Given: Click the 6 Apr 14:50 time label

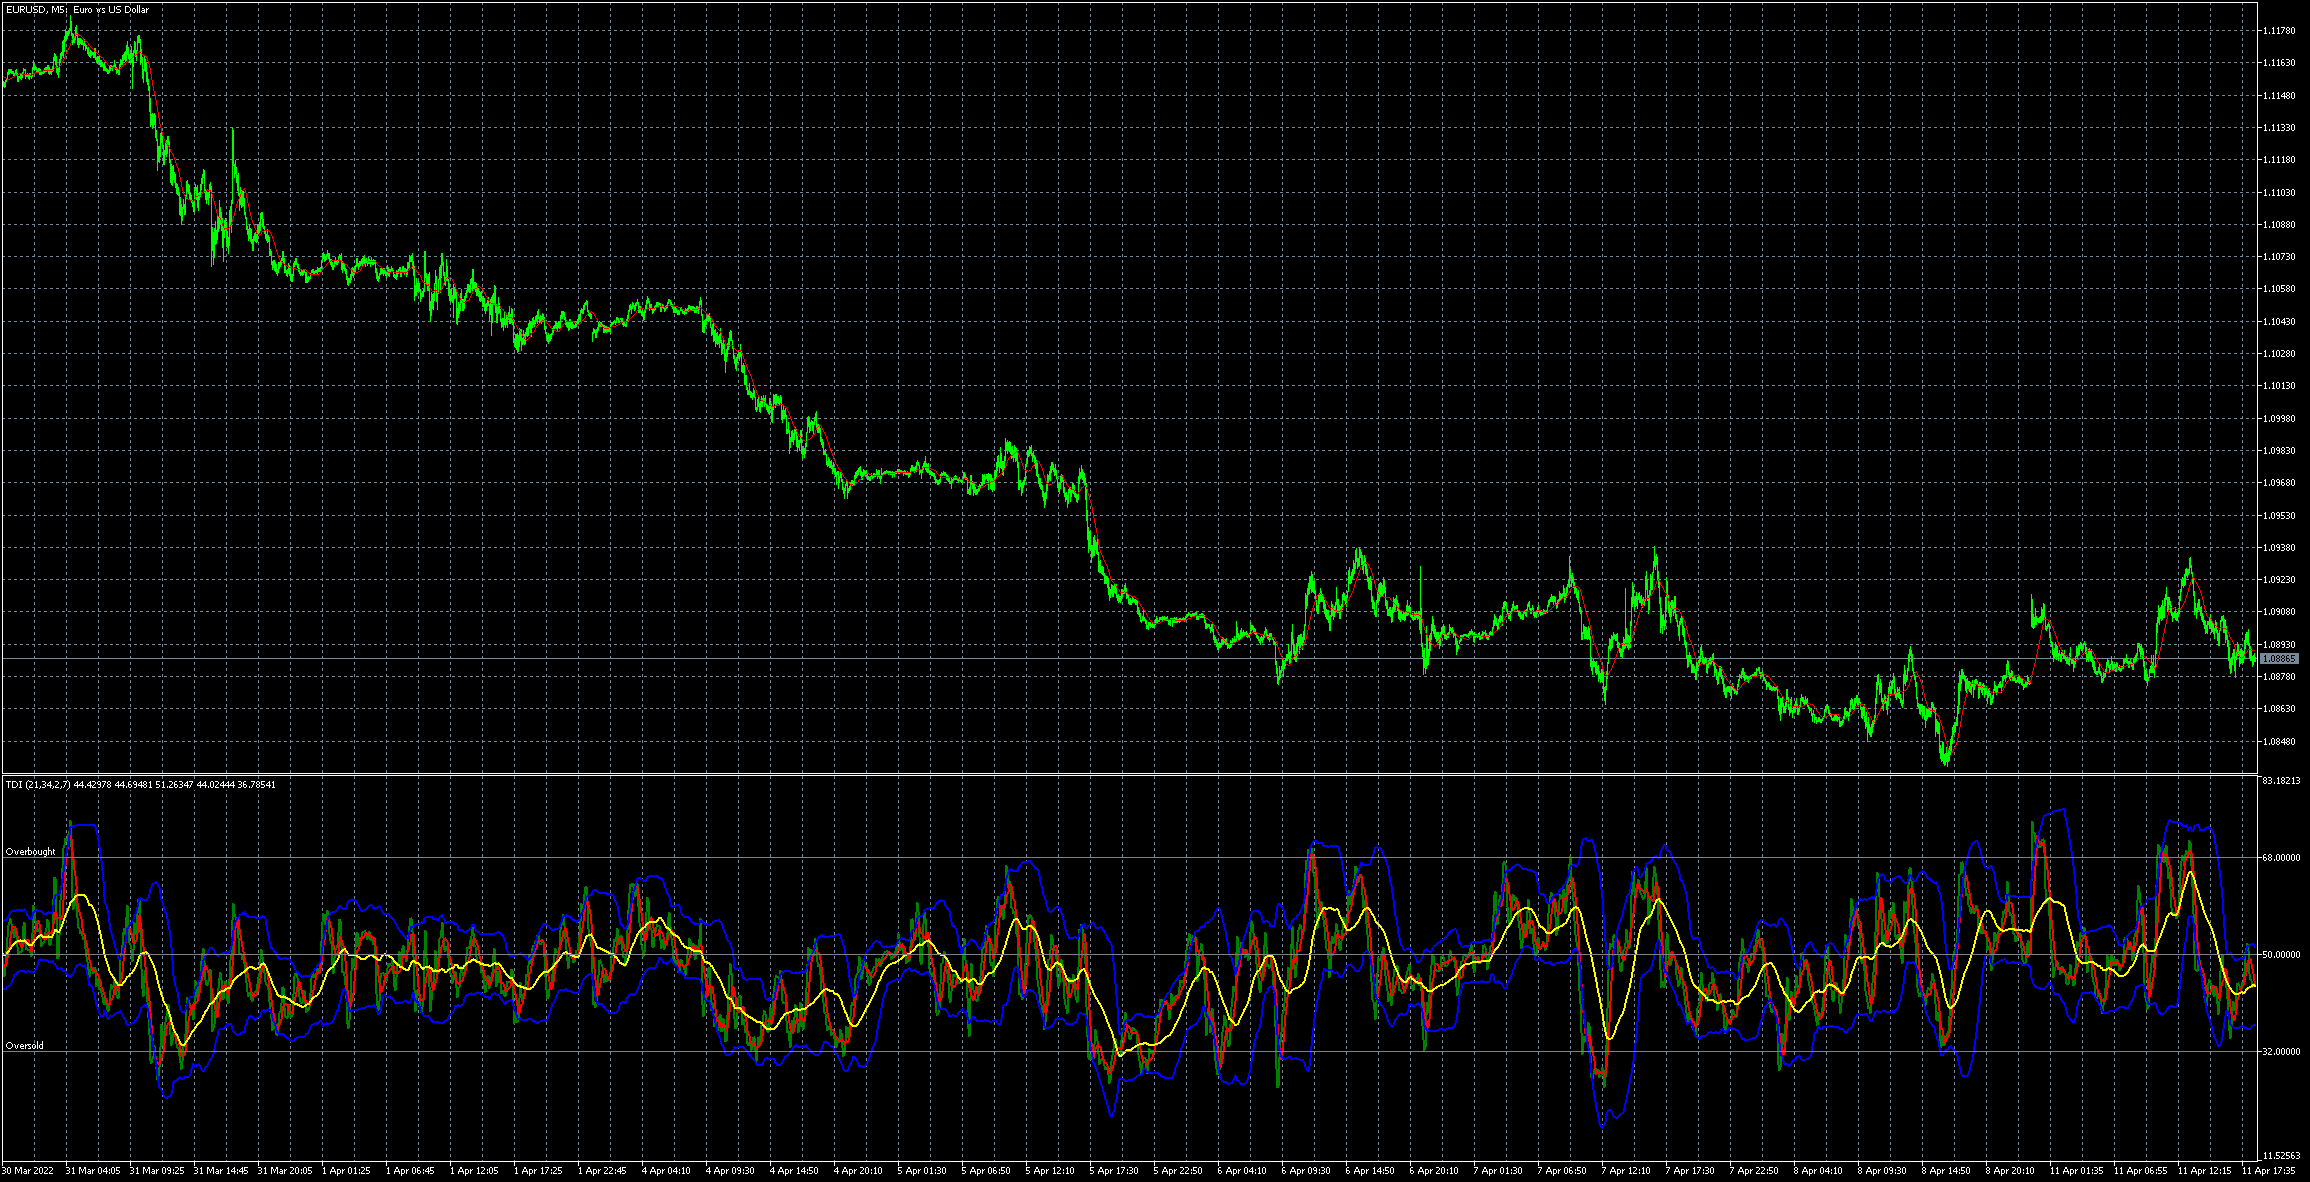Looking at the screenshot, I should (1370, 1170).
